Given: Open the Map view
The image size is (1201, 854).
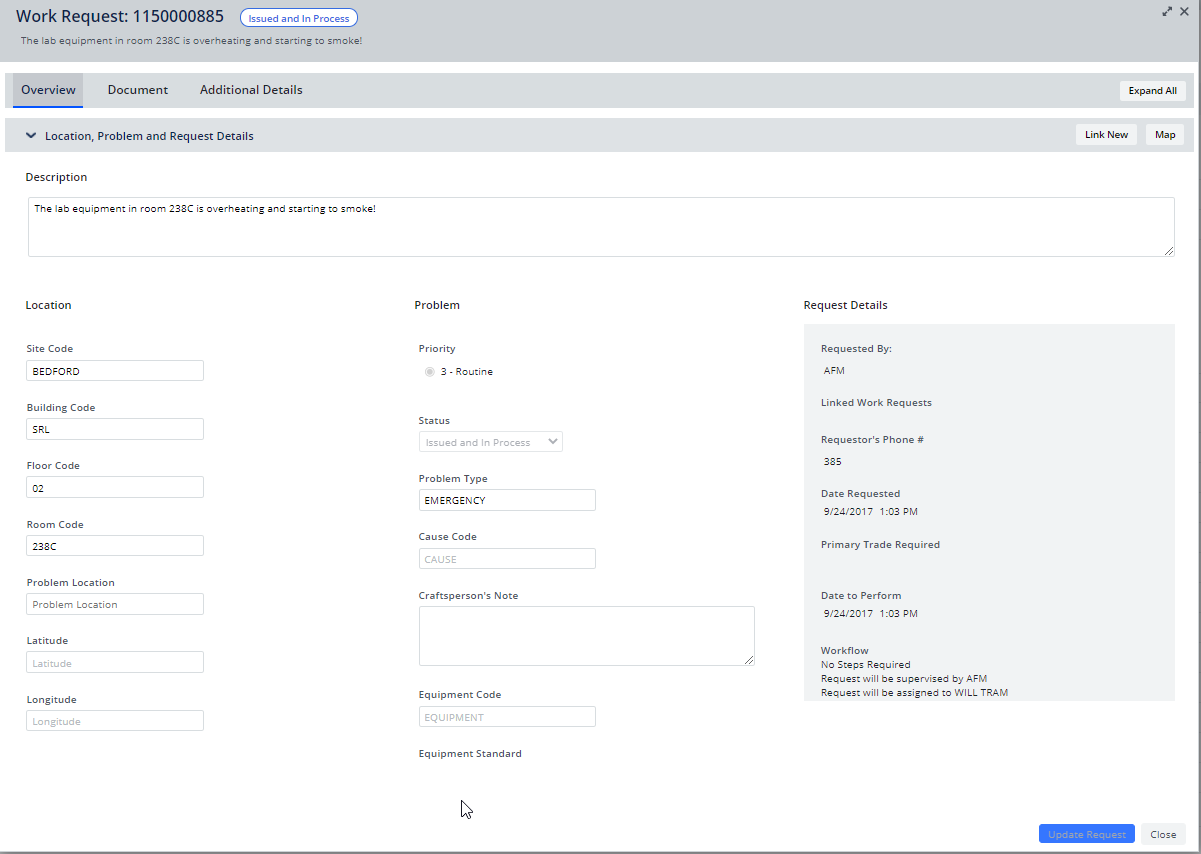Looking at the screenshot, I should click(1164, 133).
